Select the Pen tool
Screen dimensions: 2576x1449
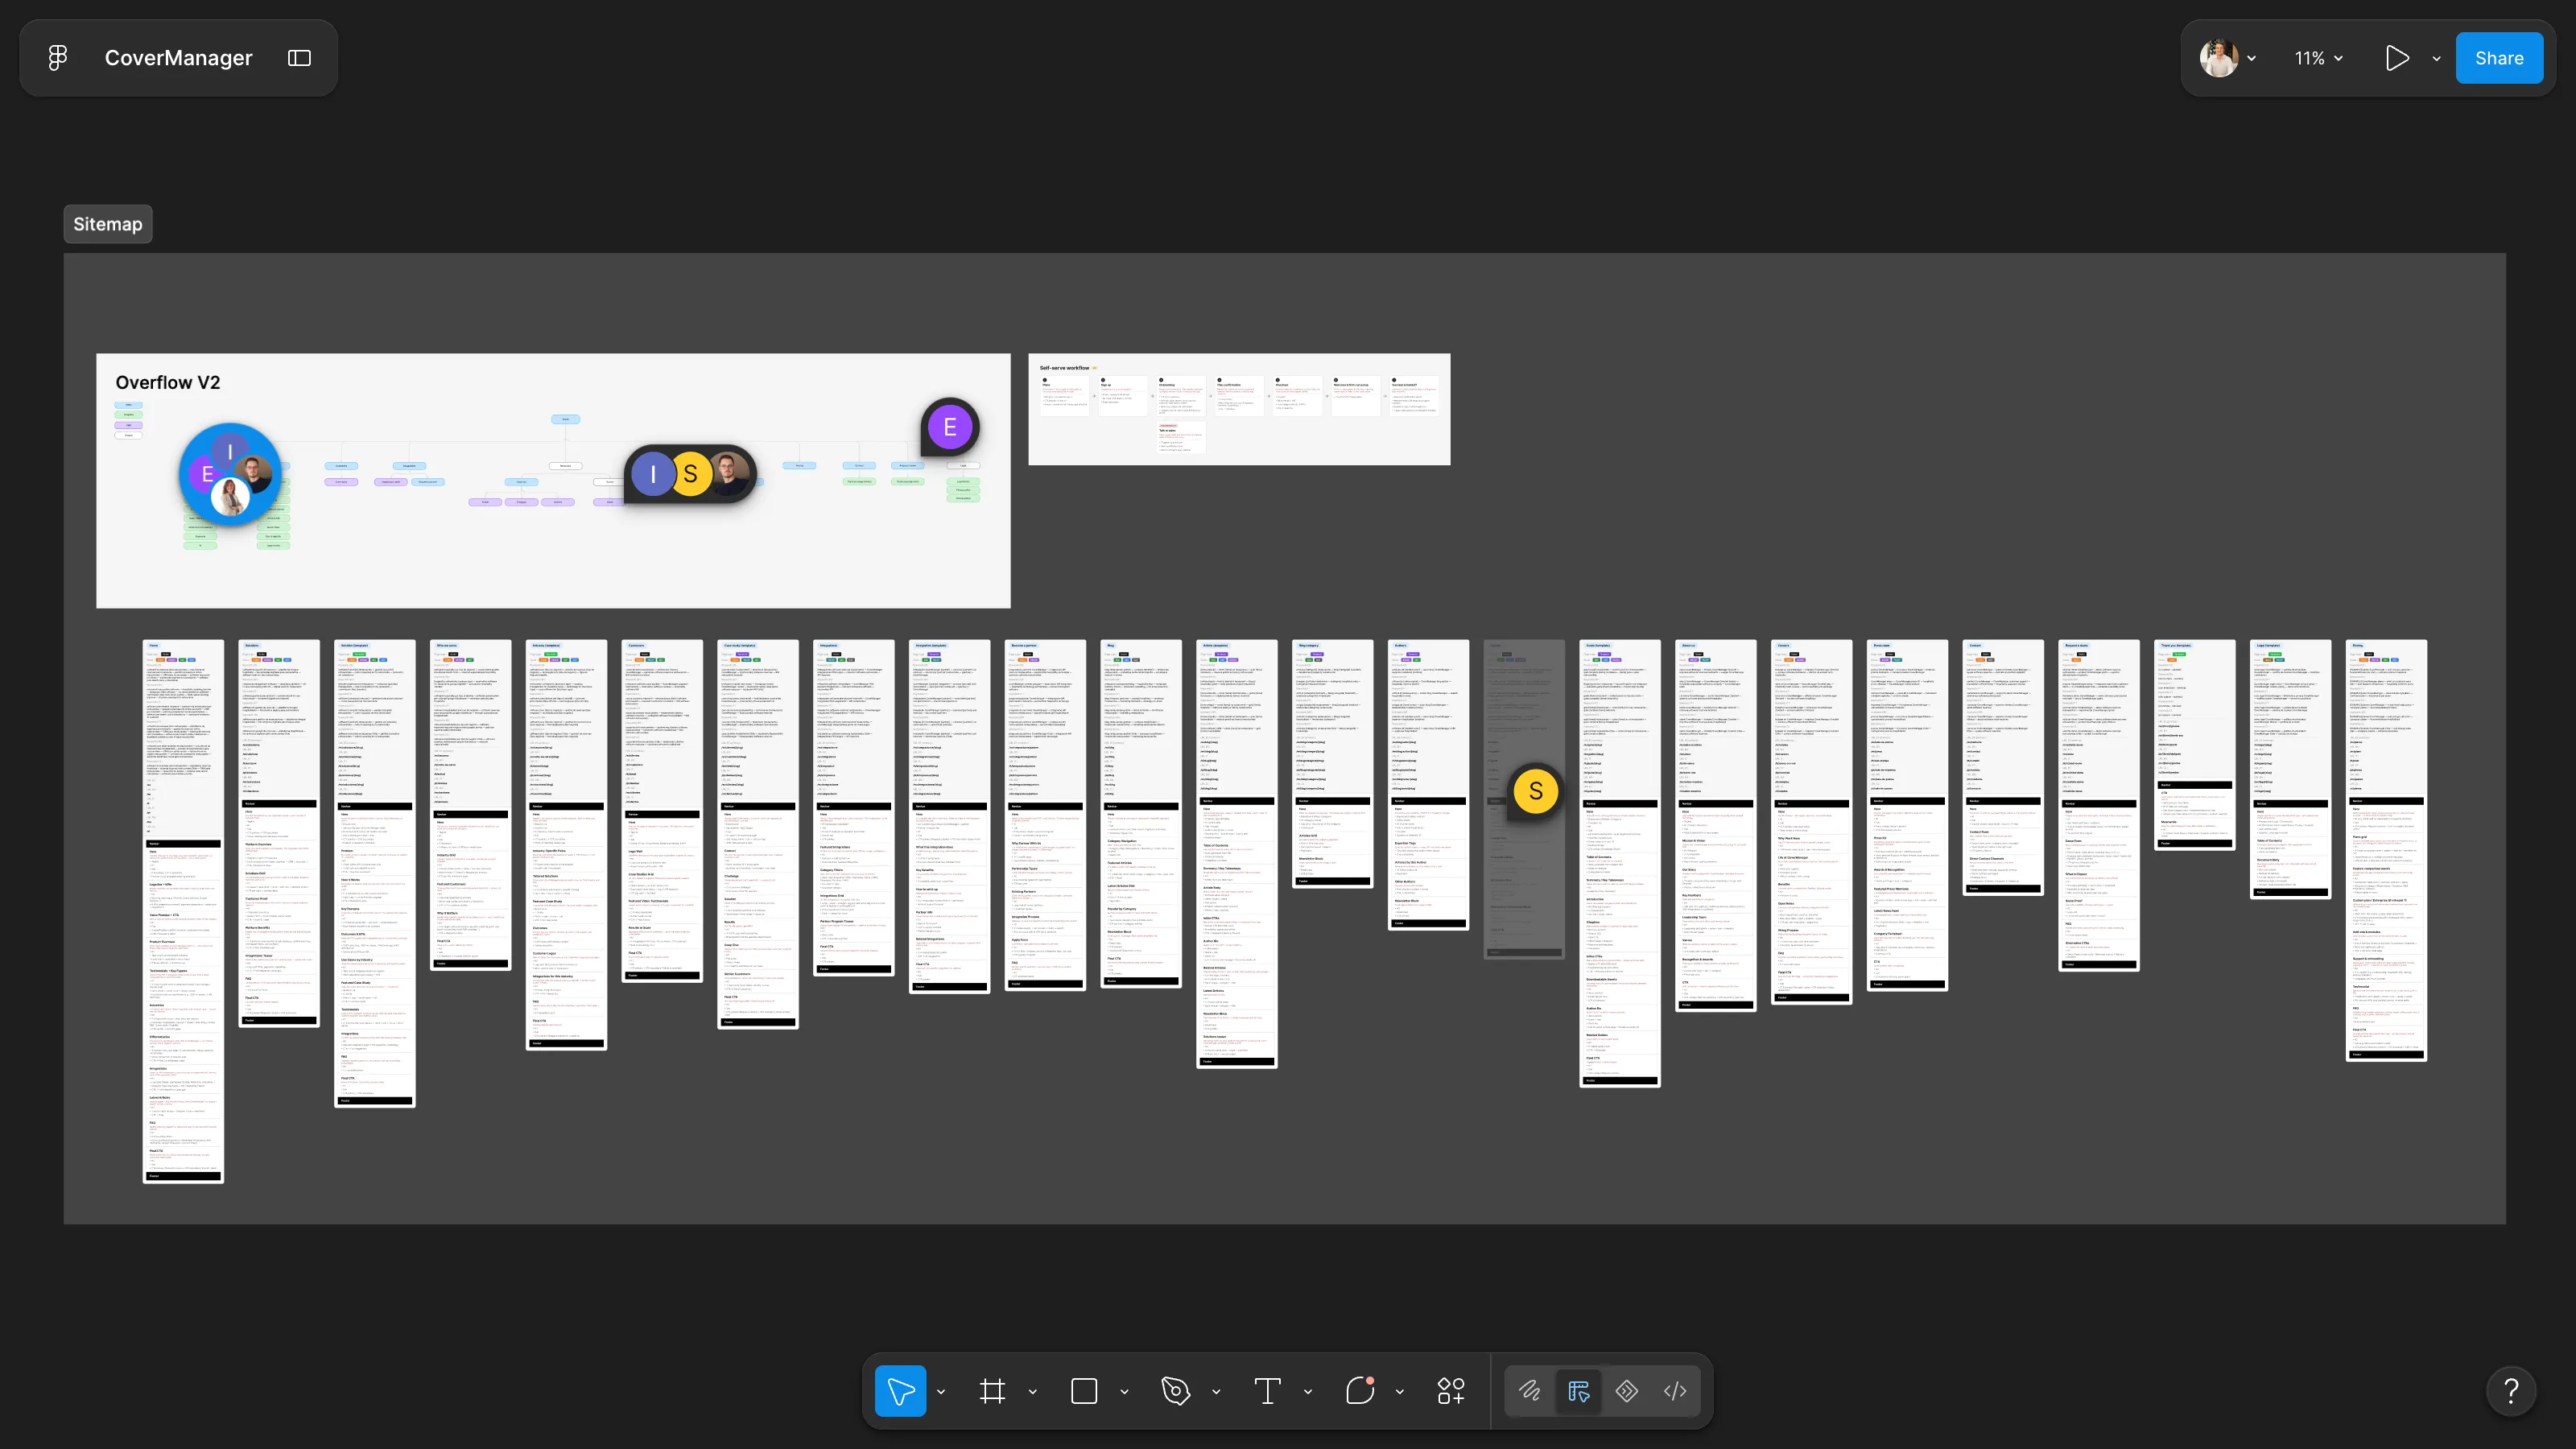coord(1176,1391)
